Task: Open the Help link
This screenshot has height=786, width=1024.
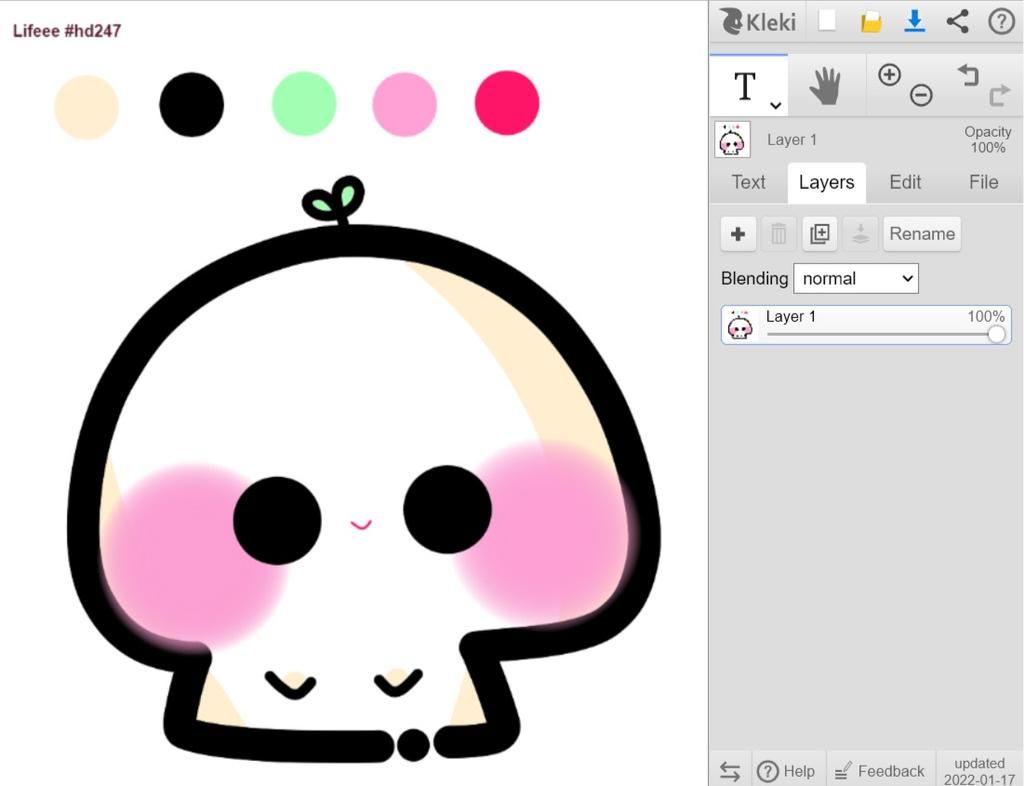Action: [786, 771]
